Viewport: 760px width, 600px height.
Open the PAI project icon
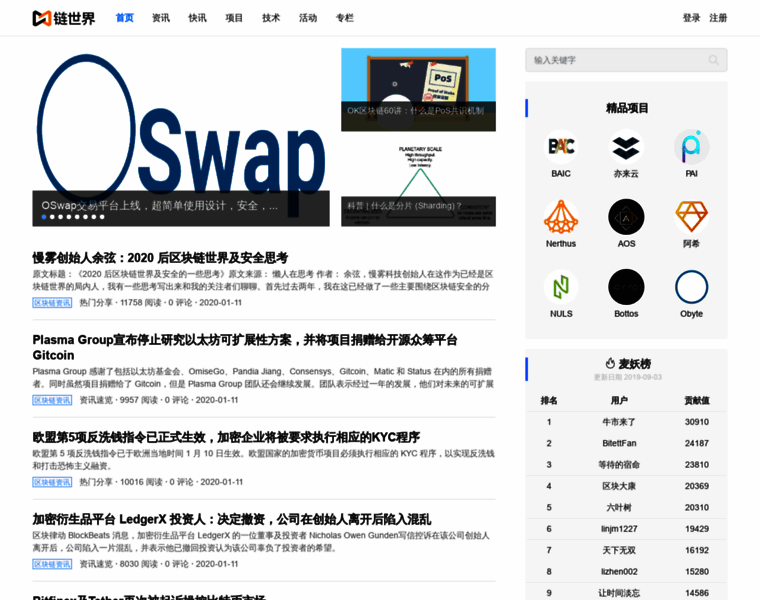[x=692, y=146]
